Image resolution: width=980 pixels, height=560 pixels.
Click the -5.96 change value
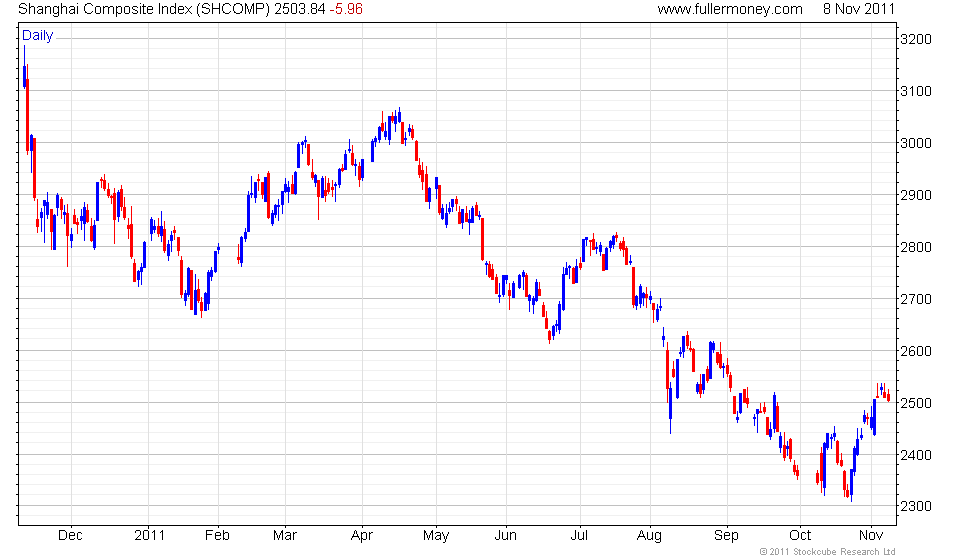346,9
